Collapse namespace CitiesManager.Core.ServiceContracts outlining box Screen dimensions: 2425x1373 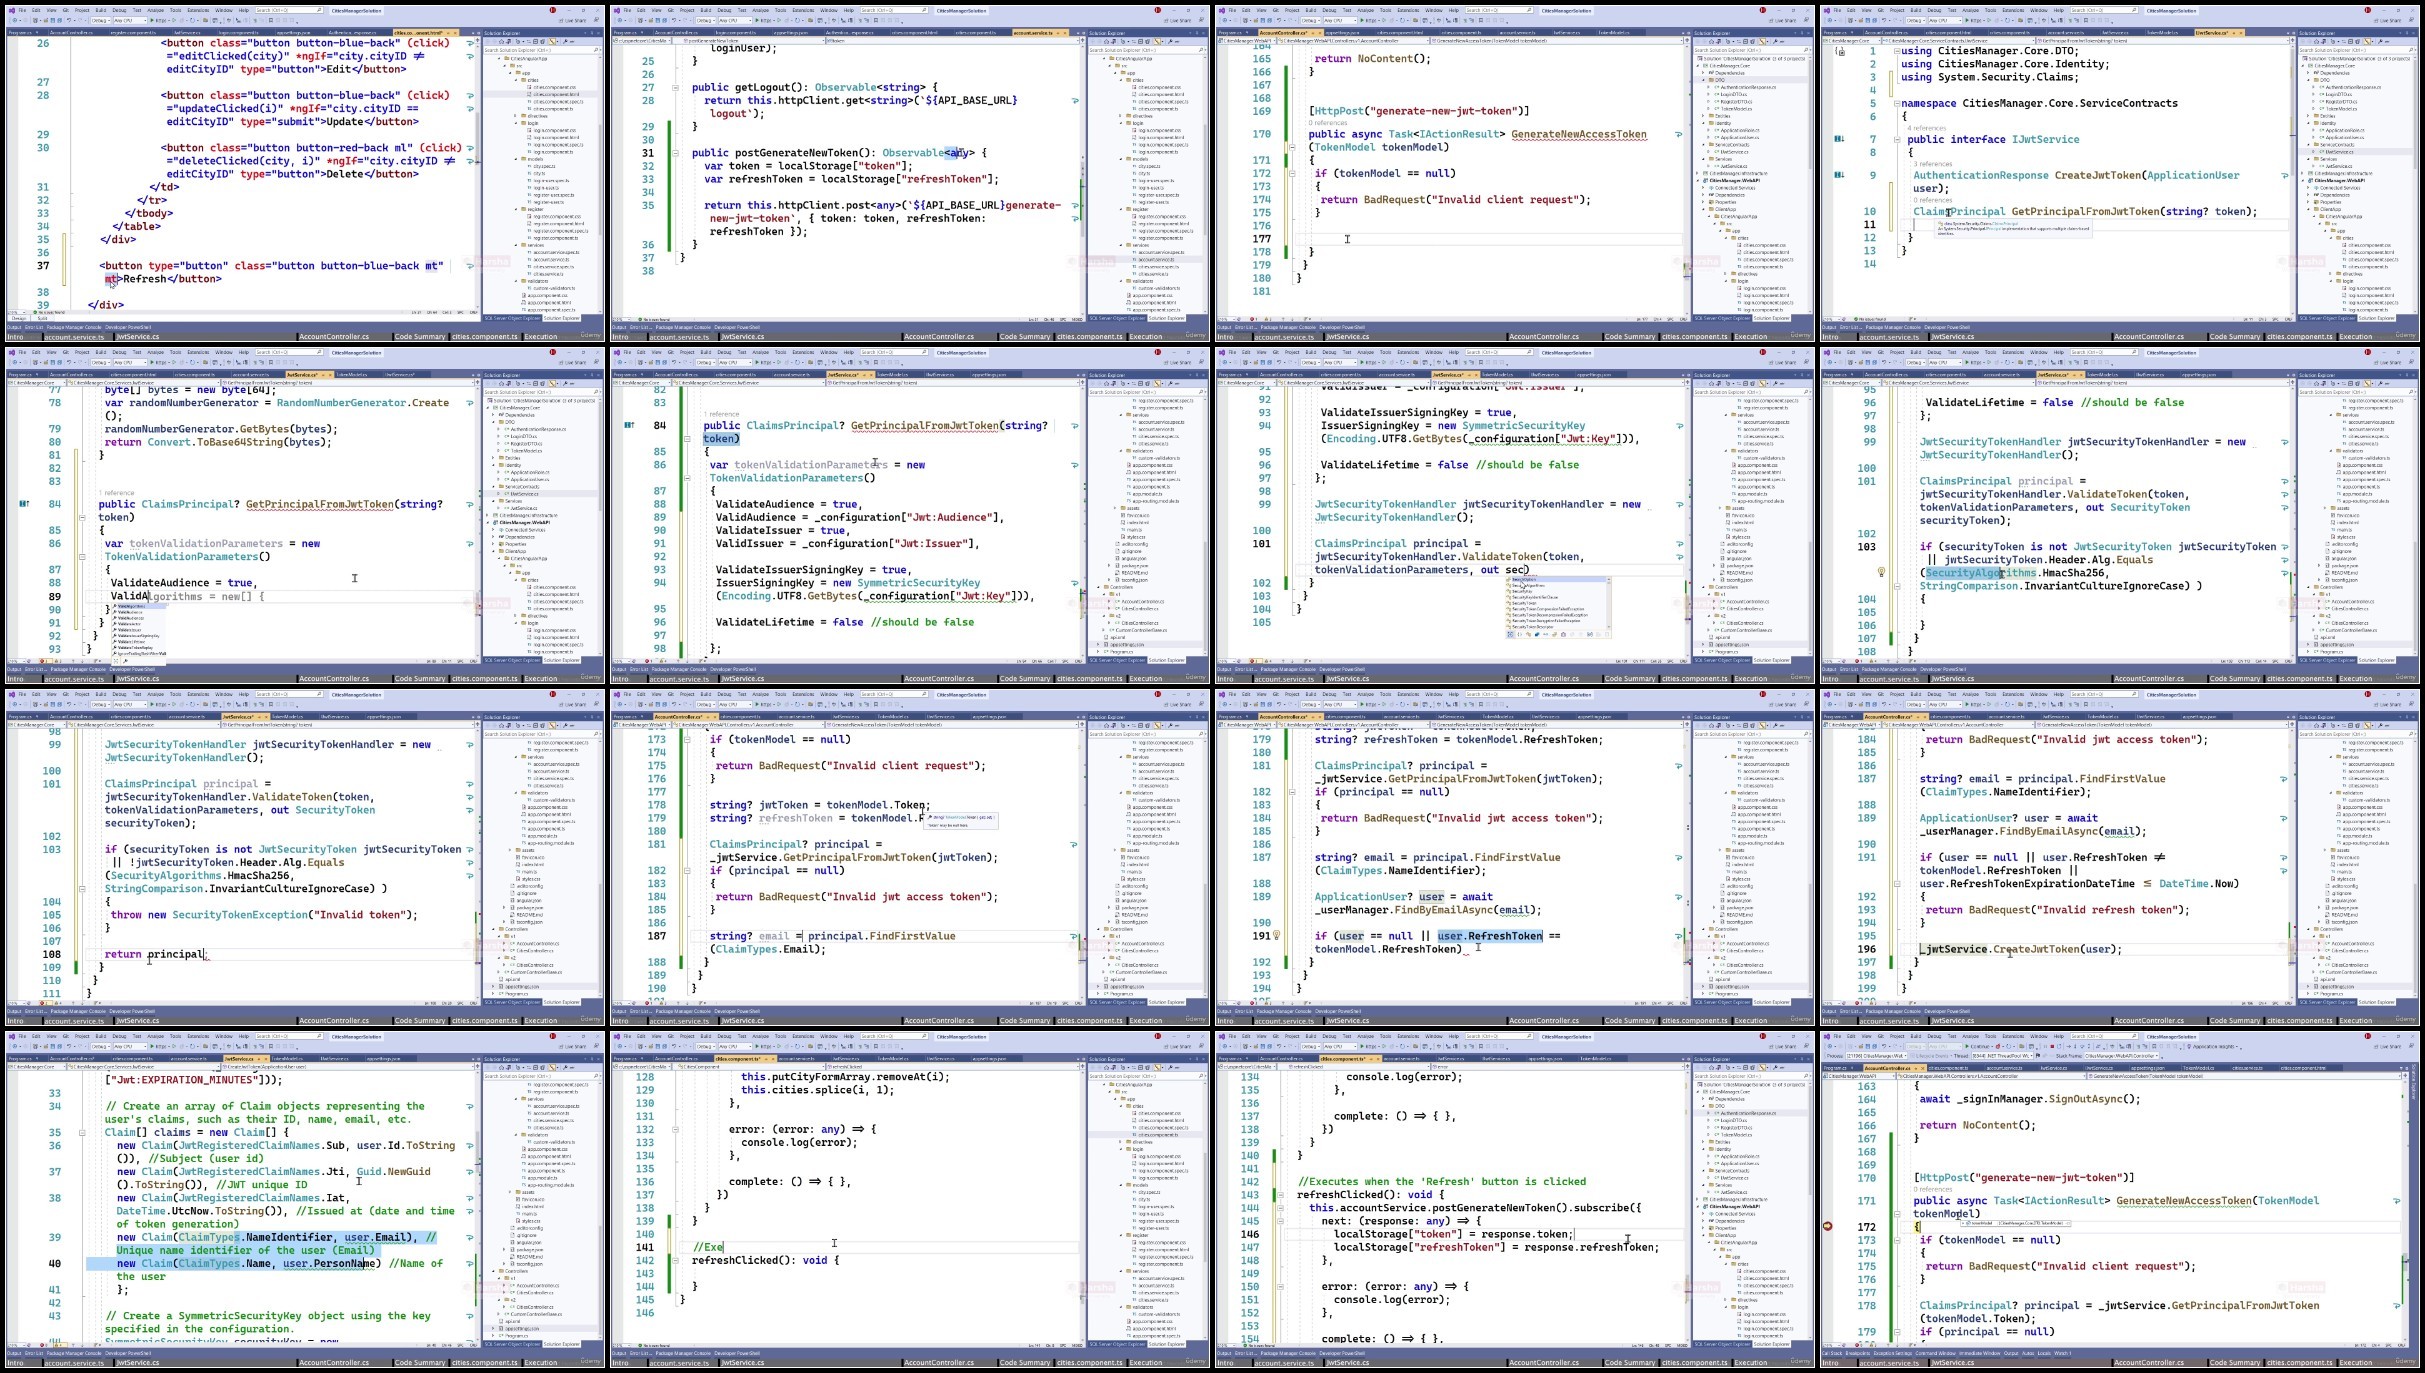1897,104
